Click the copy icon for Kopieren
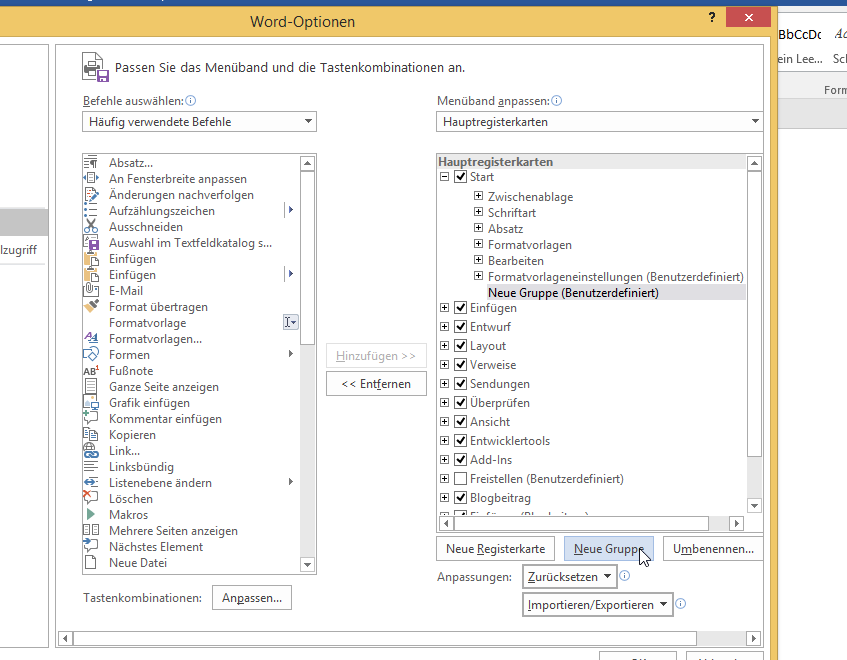Image resolution: width=847 pixels, height=660 pixels. pyautogui.click(x=91, y=434)
